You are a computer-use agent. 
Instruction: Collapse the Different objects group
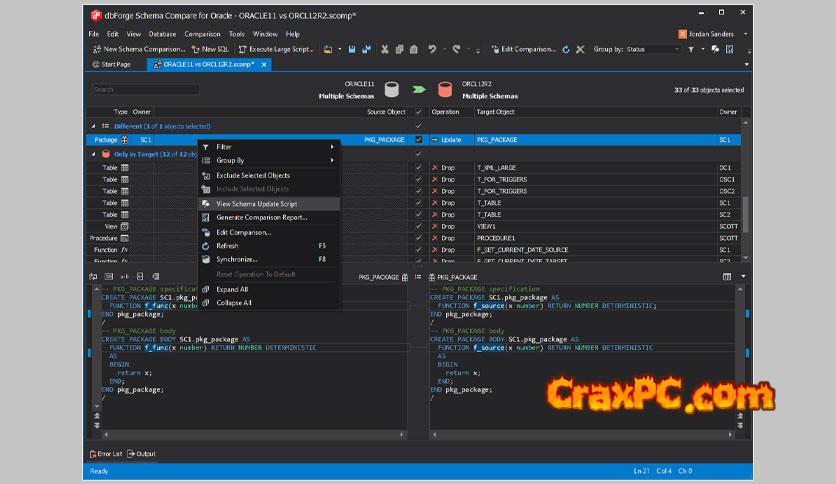pyautogui.click(x=94, y=126)
